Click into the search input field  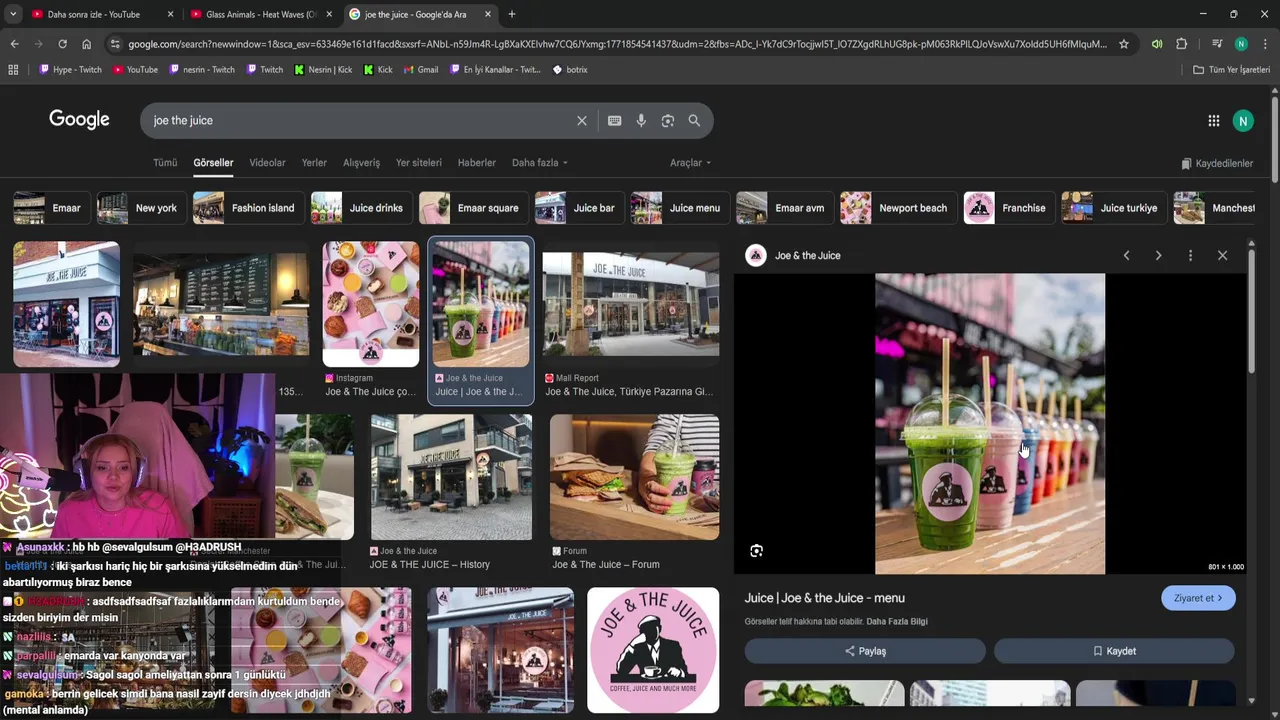tap(360, 121)
